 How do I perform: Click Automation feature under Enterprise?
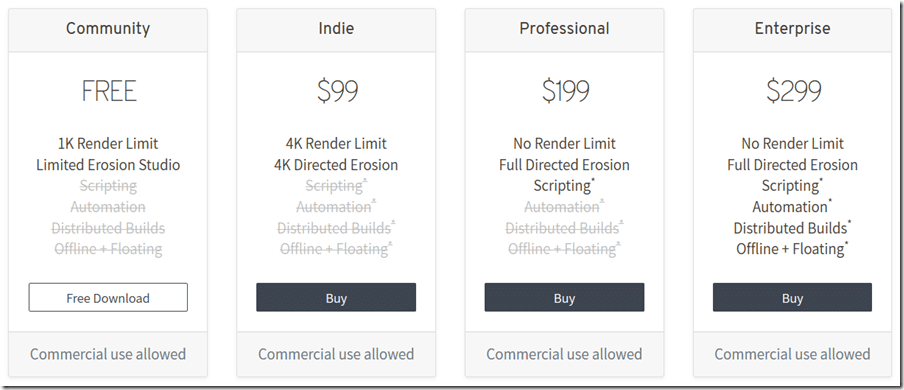[x=792, y=207]
